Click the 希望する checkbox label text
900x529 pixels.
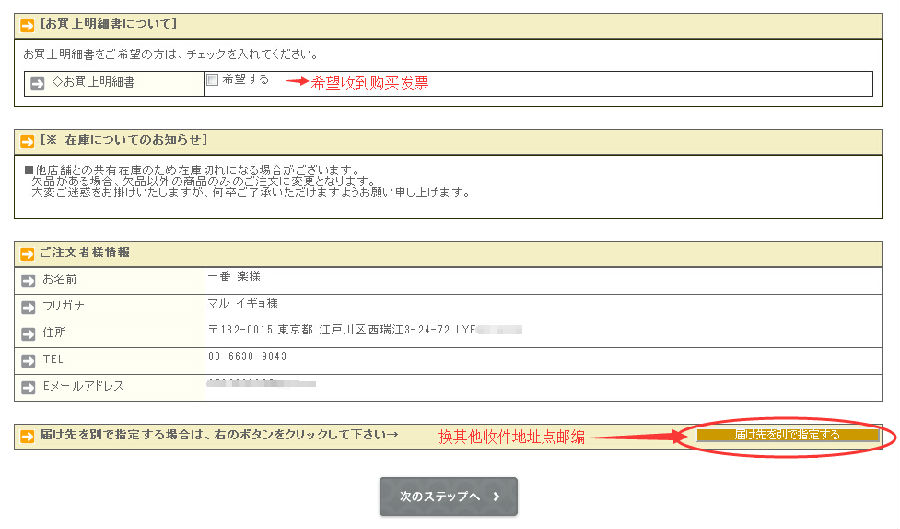point(245,80)
